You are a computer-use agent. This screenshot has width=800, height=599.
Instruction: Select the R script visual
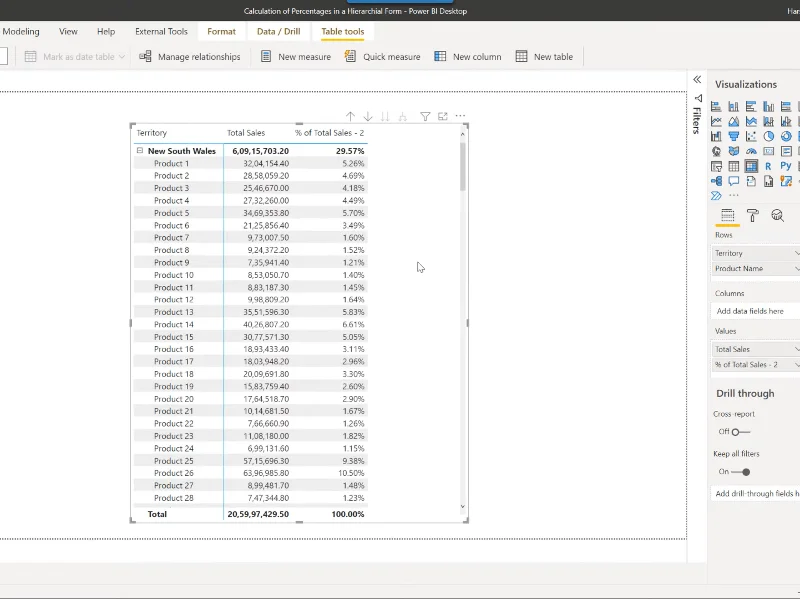[x=768, y=166]
